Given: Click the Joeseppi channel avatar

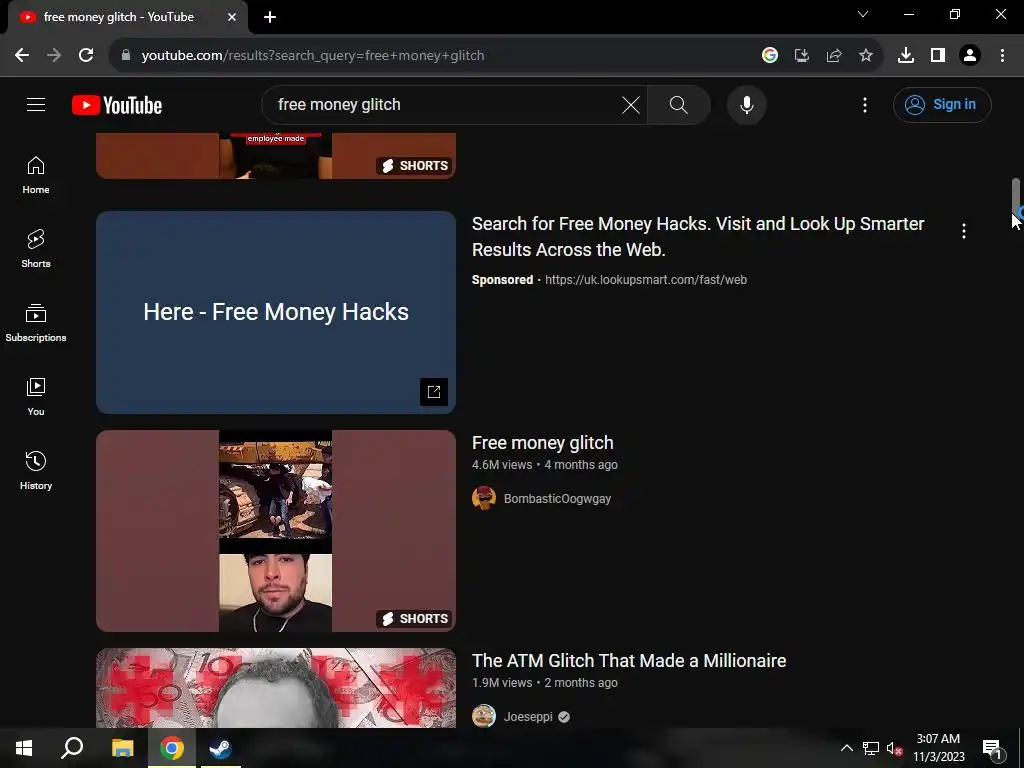Looking at the screenshot, I should 484,716.
